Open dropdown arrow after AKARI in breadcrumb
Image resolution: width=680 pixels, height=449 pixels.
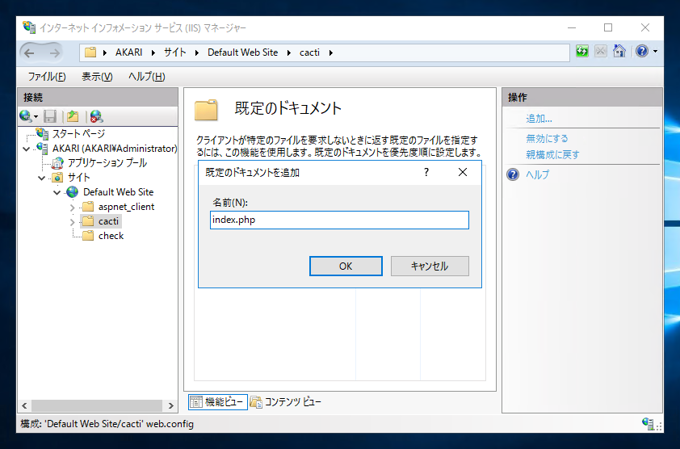pos(153,53)
